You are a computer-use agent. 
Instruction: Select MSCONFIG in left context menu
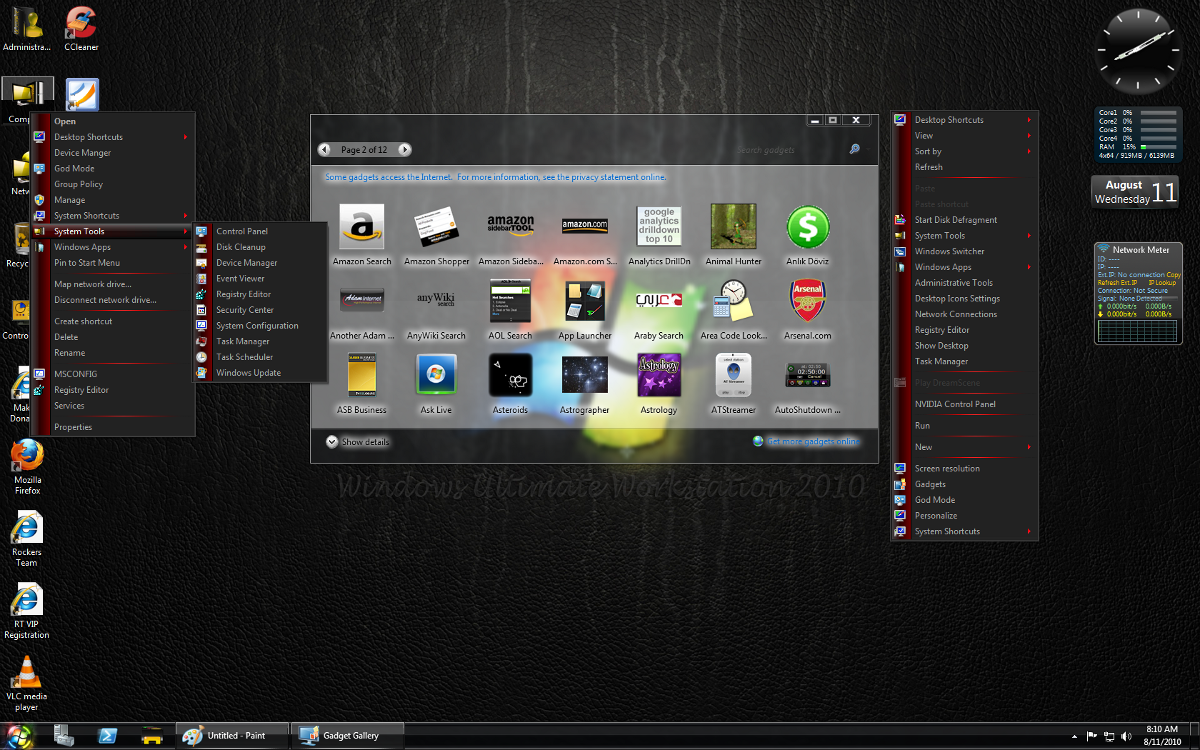113,374
